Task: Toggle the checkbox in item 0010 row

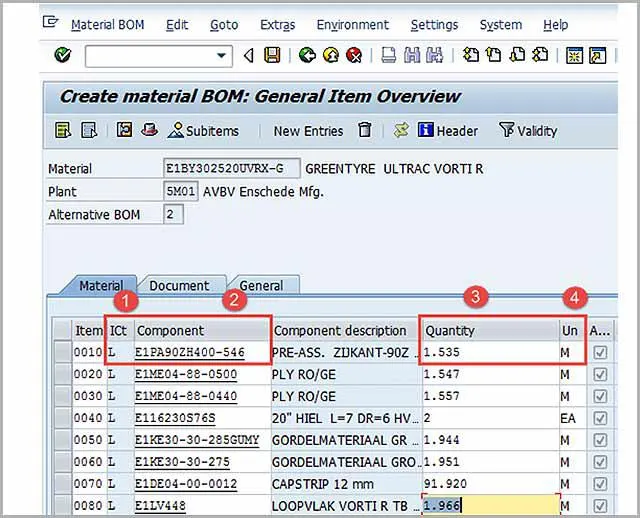Action: point(600,352)
